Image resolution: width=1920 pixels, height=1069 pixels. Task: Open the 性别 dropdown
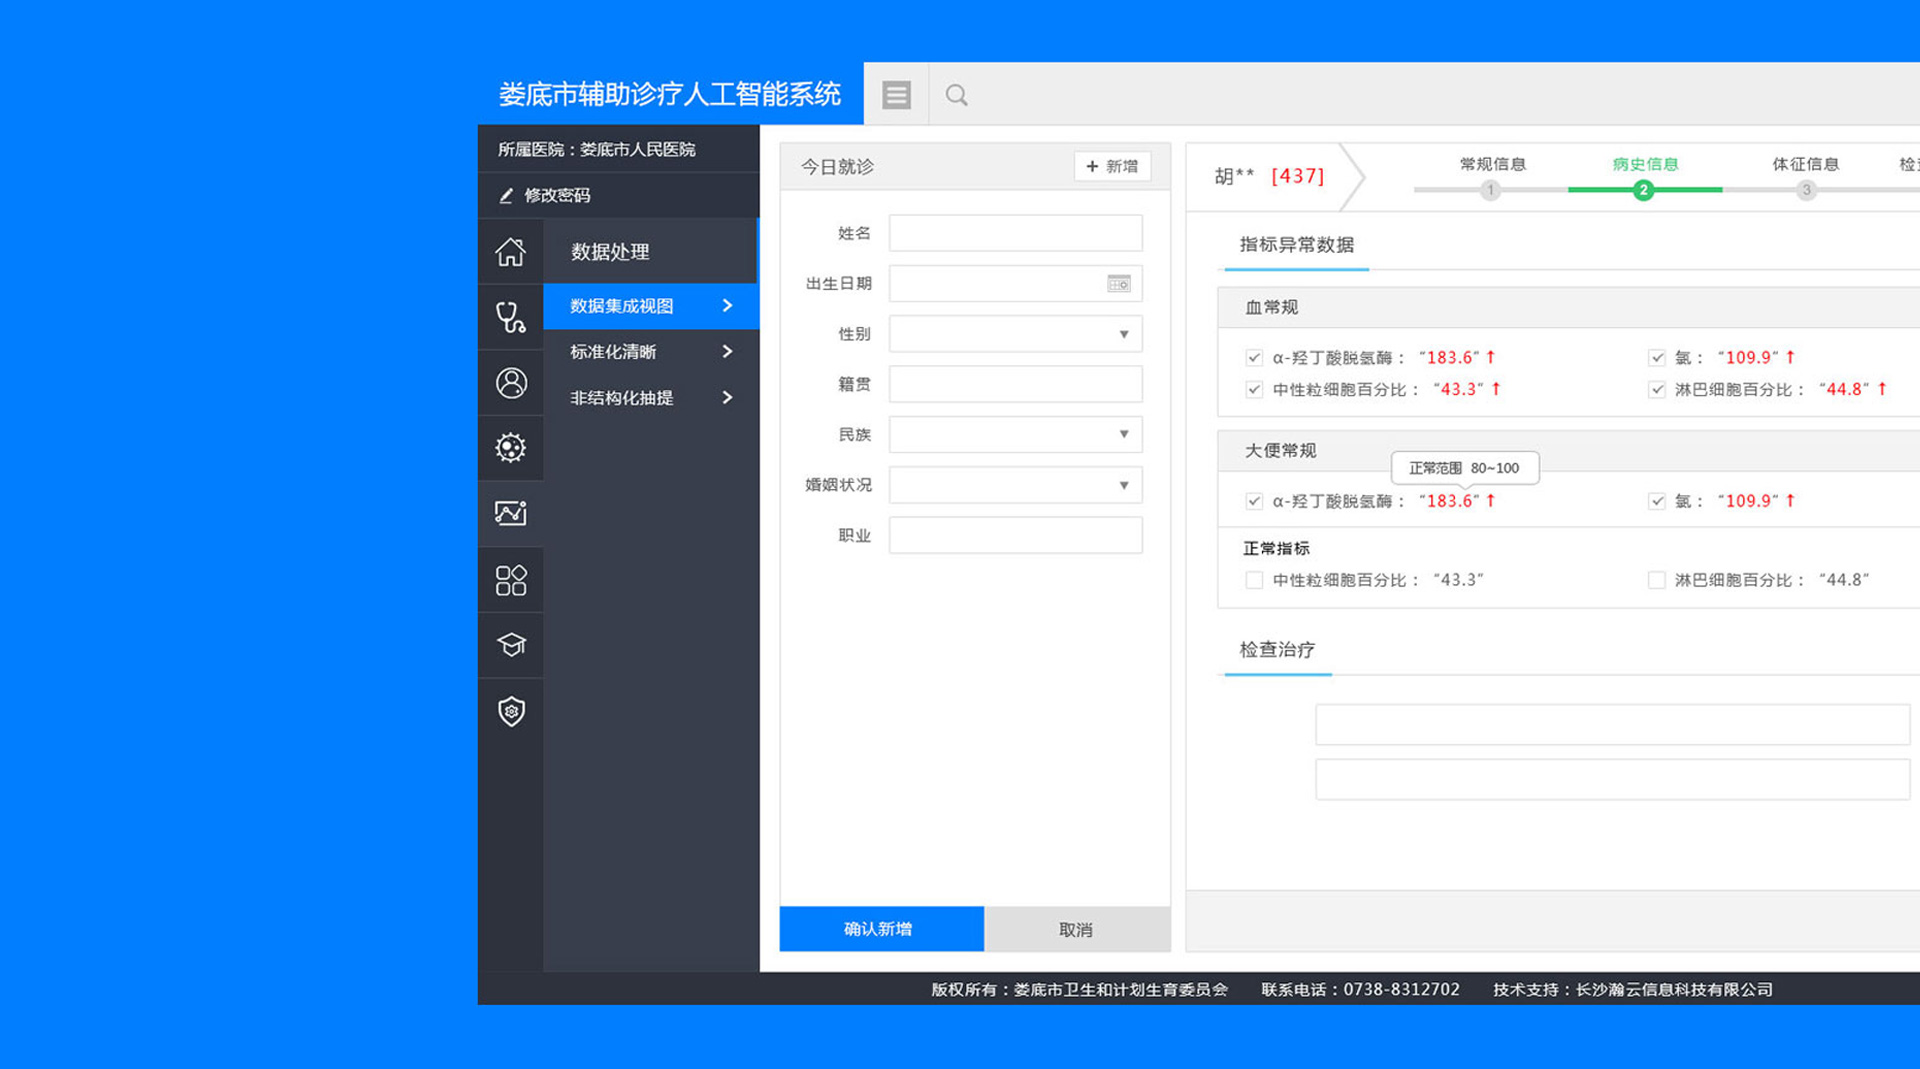click(1015, 334)
